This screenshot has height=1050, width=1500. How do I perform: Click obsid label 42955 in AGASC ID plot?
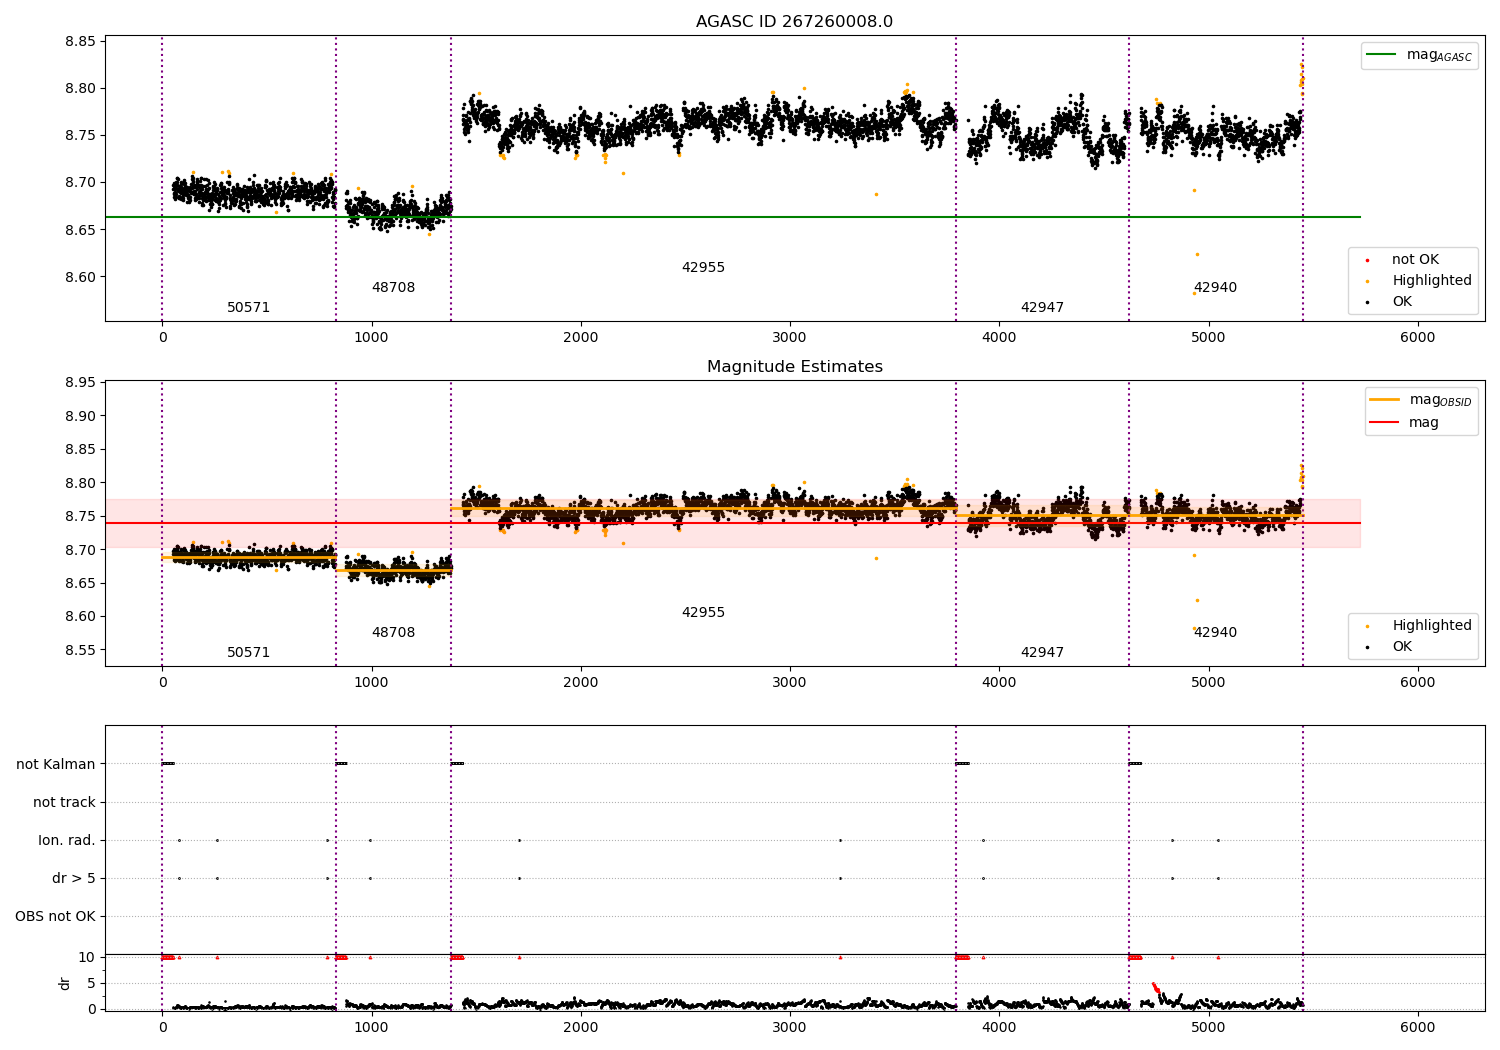point(703,268)
